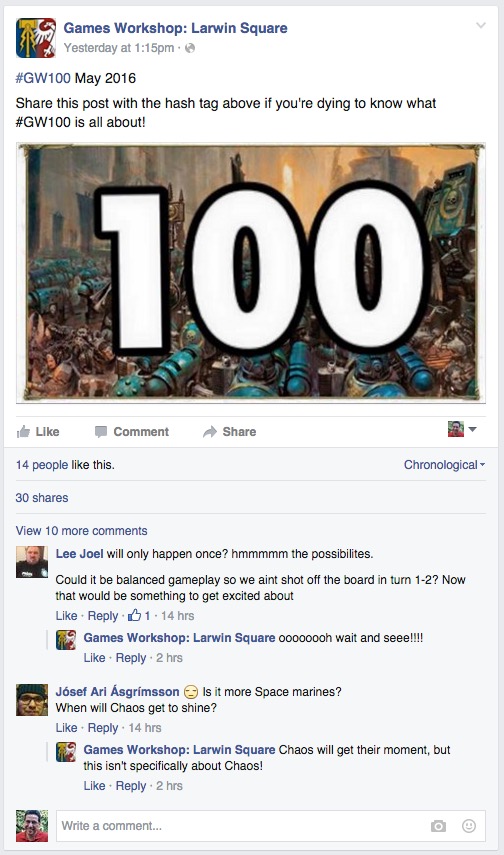Screen dimensions: 504x855
Task: Open the Chronological comment sort dropdown
Action: tap(445, 465)
